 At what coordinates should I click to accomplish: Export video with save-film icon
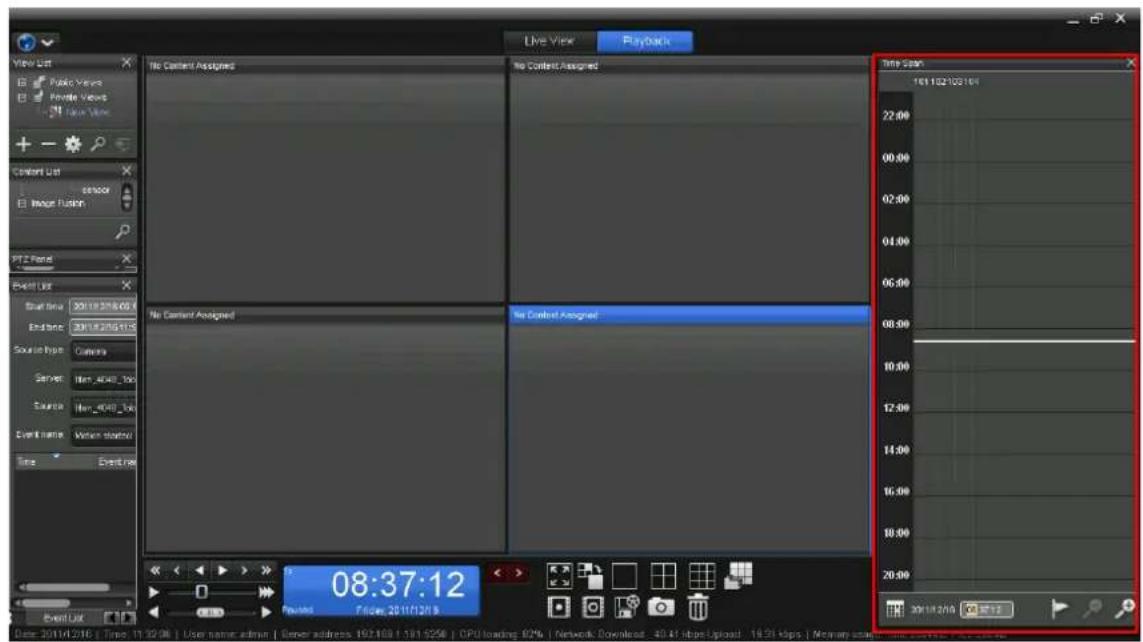626,607
